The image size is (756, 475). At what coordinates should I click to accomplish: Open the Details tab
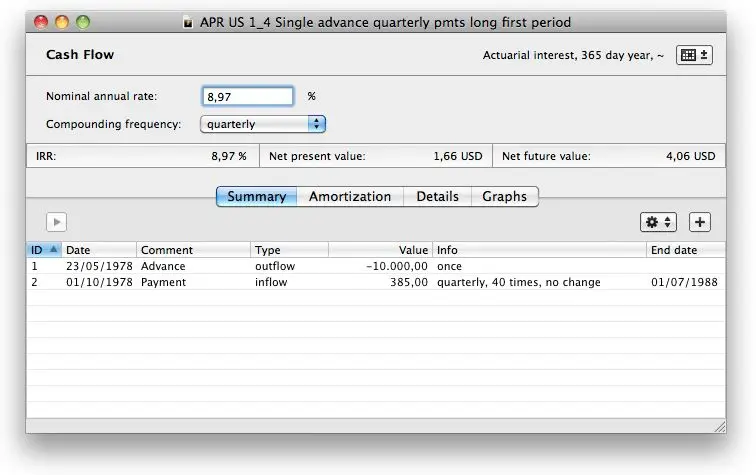point(437,197)
